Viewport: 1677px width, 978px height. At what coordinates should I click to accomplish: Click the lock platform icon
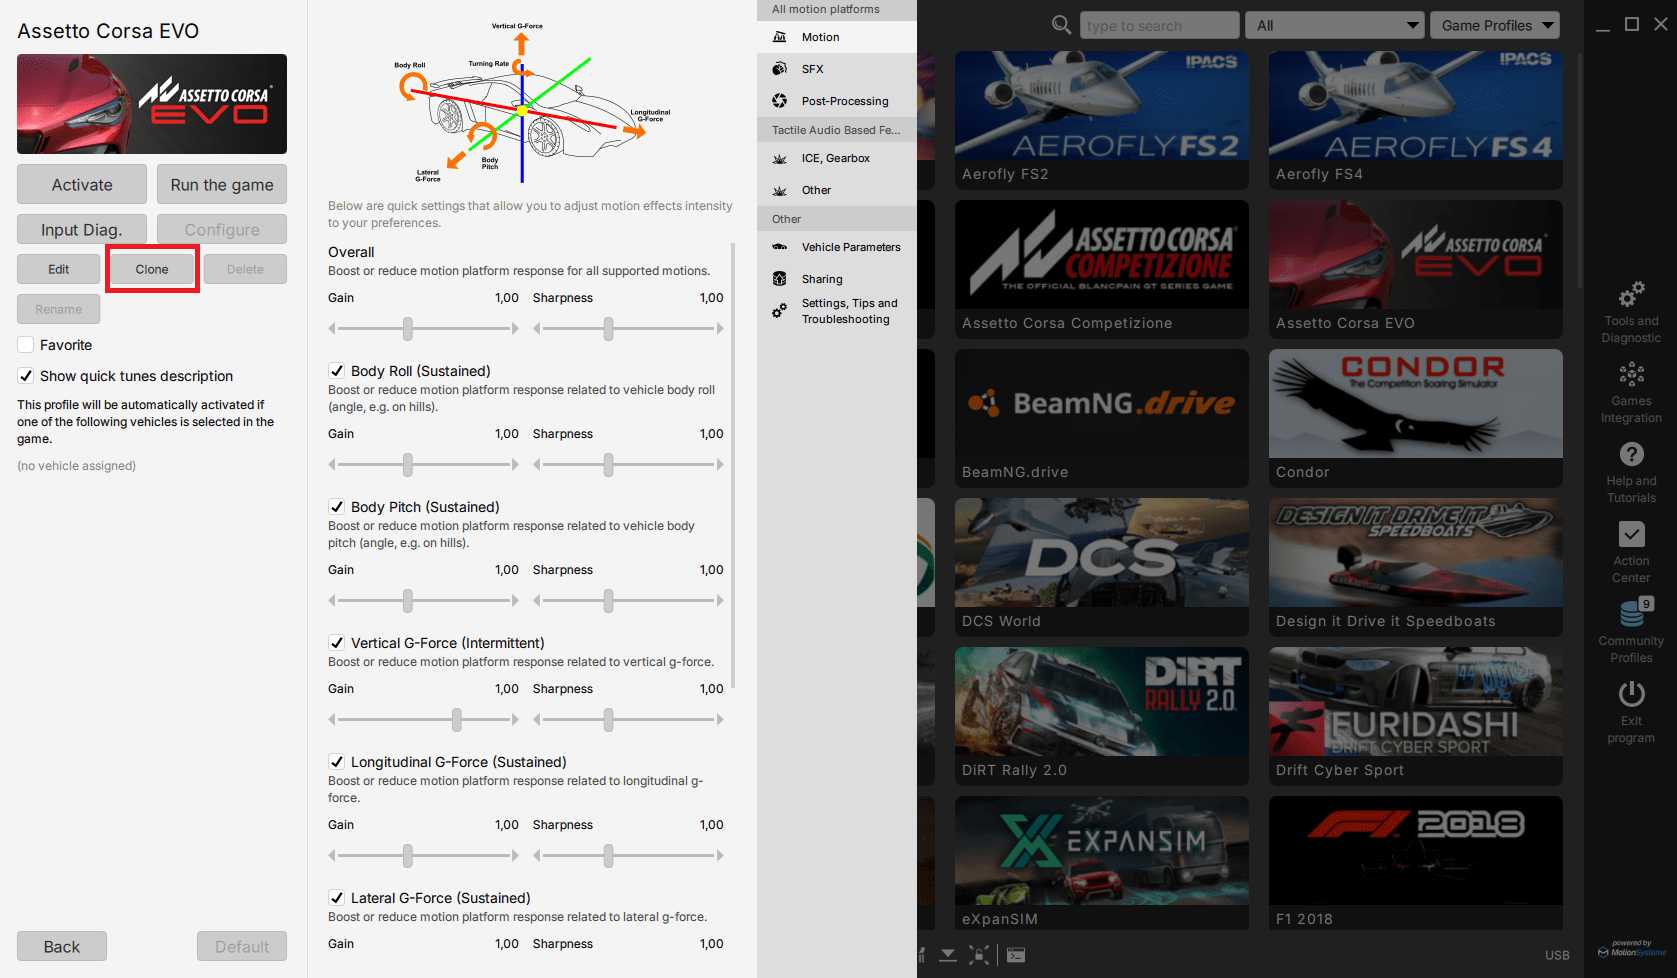pyautogui.click(x=979, y=955)
